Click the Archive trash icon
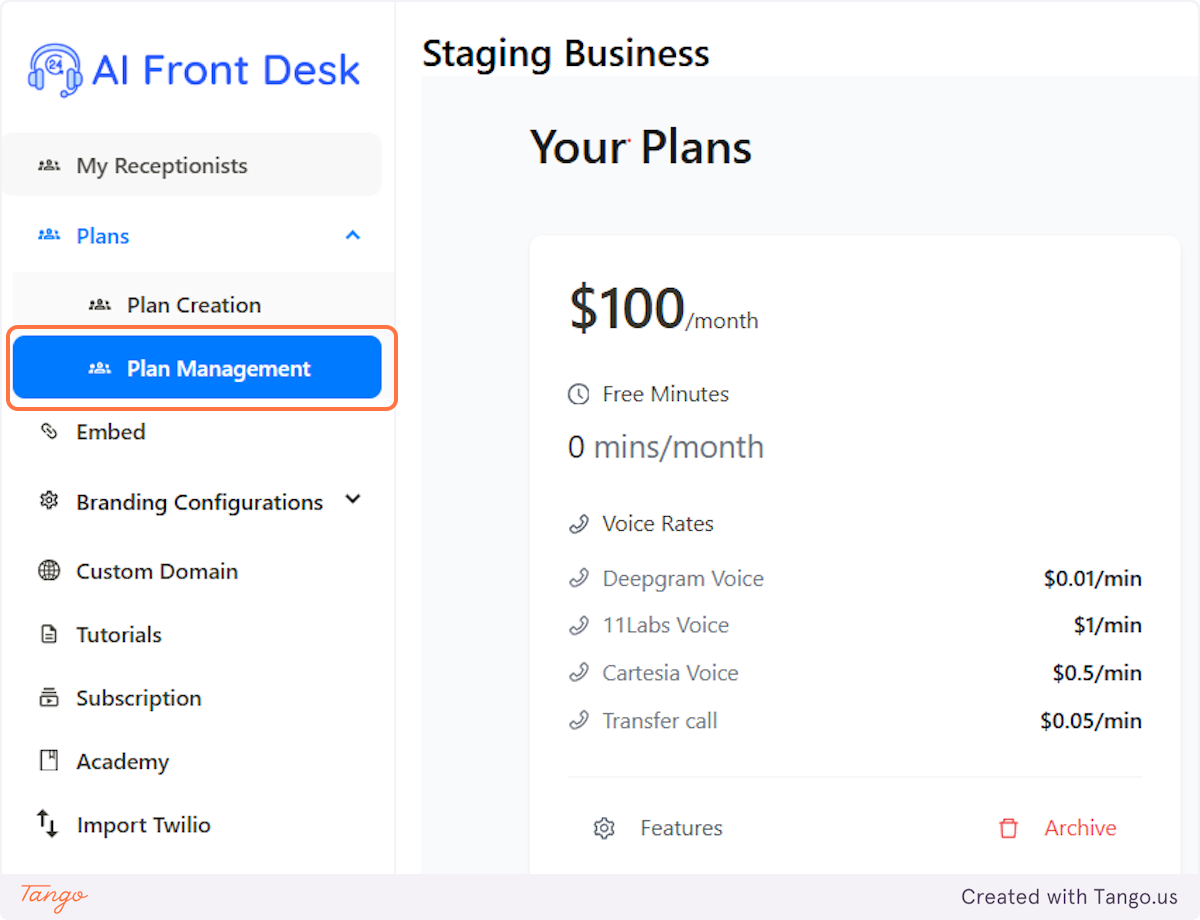Image resolution: width=1200 pixels, height=920 pixels. [1008, 828]
